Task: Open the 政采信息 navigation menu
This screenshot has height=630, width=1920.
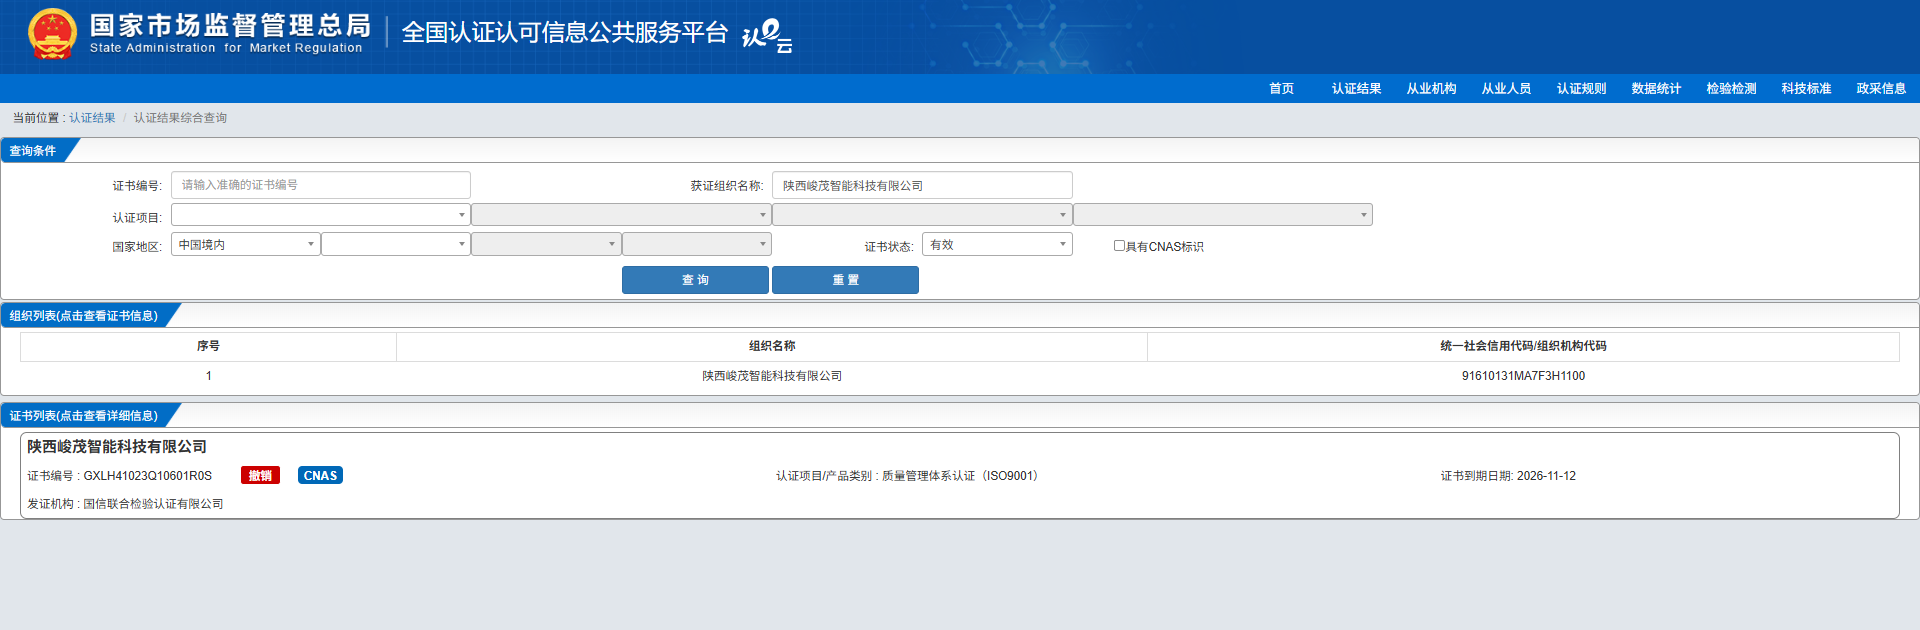Action: coord(1881,89)
